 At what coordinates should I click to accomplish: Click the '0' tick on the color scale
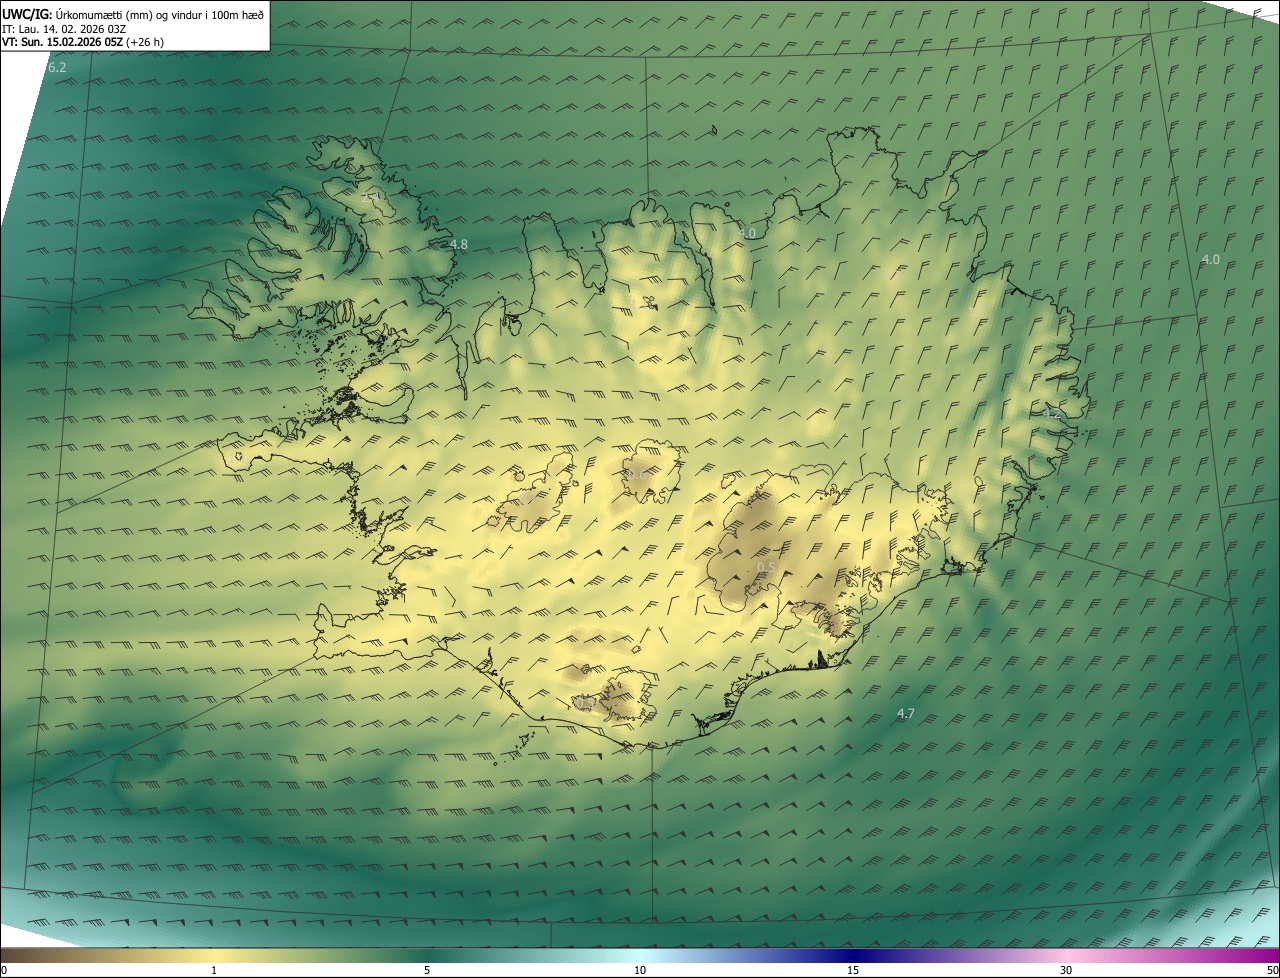tap(4, 970)
